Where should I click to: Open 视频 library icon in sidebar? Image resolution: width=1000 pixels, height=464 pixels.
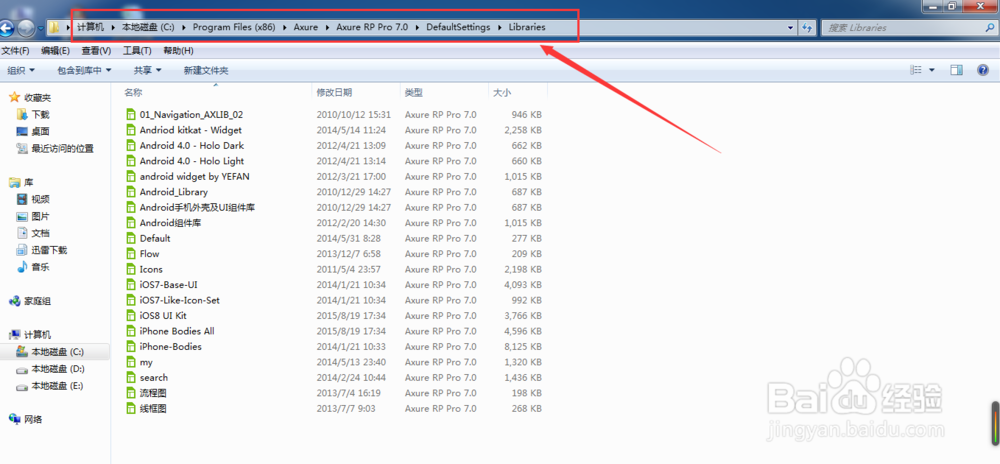tap(21, 199)
